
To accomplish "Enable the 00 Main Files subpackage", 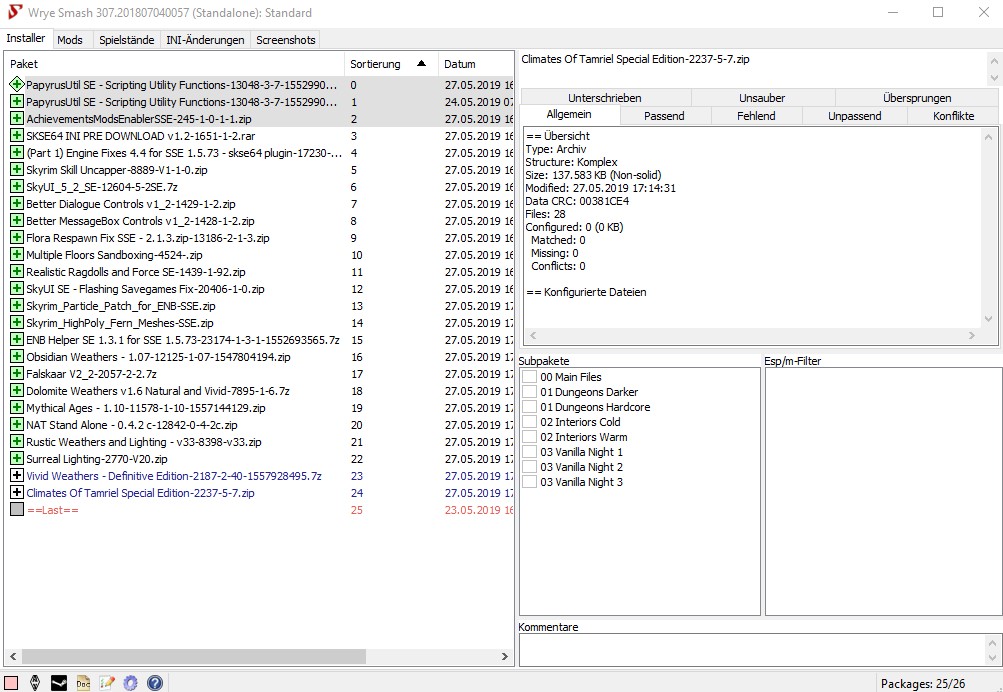I will click(530, 377).
